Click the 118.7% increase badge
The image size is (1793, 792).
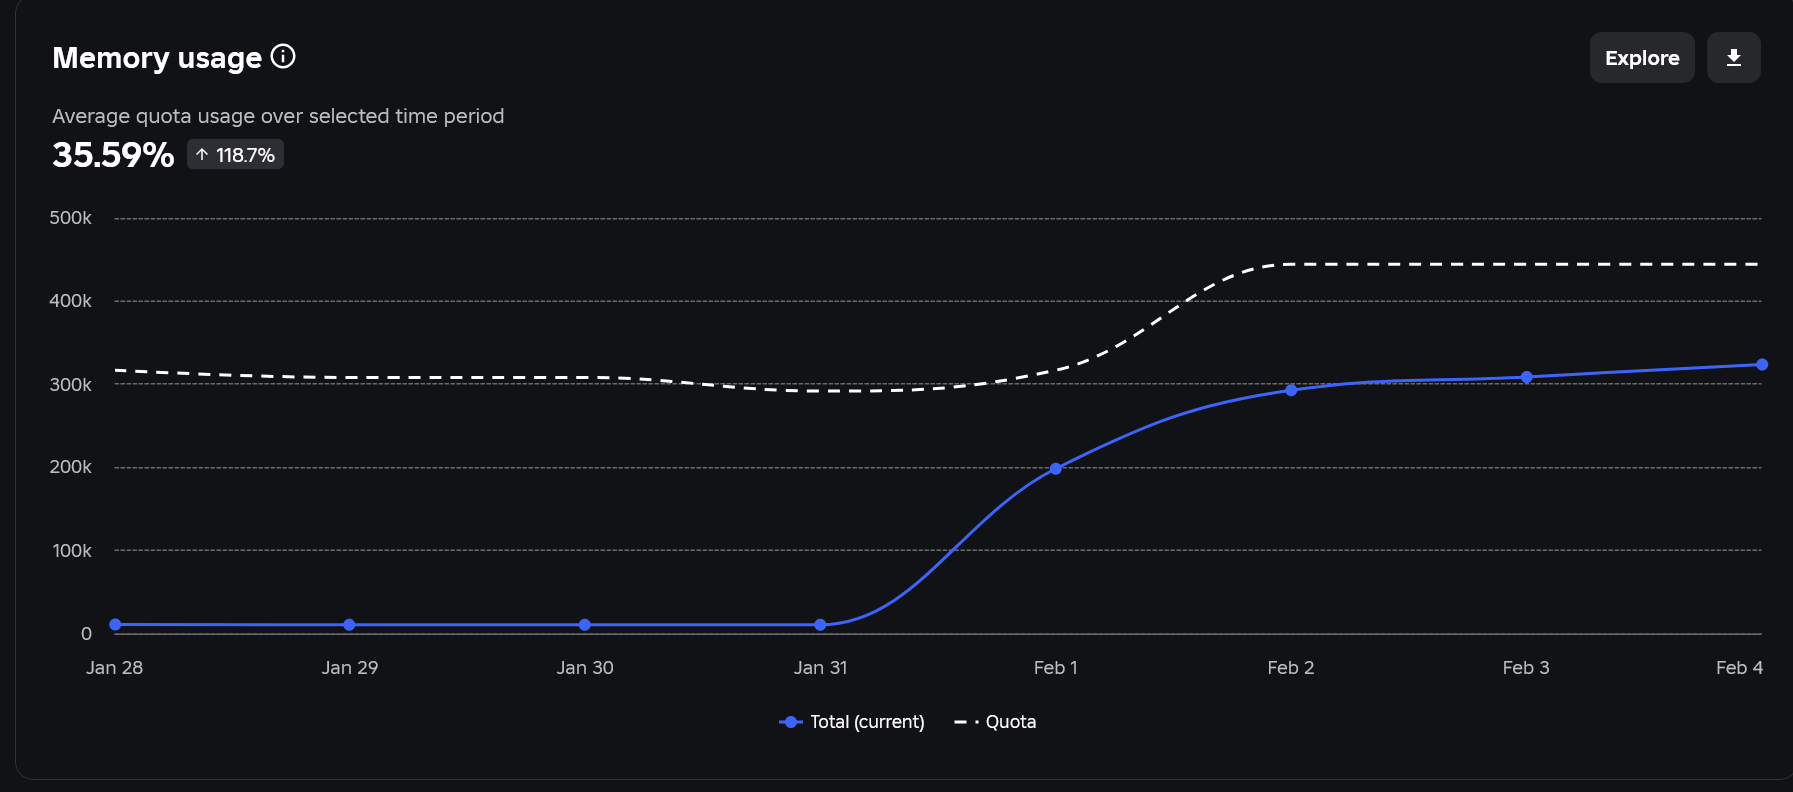tap(235, 155)
